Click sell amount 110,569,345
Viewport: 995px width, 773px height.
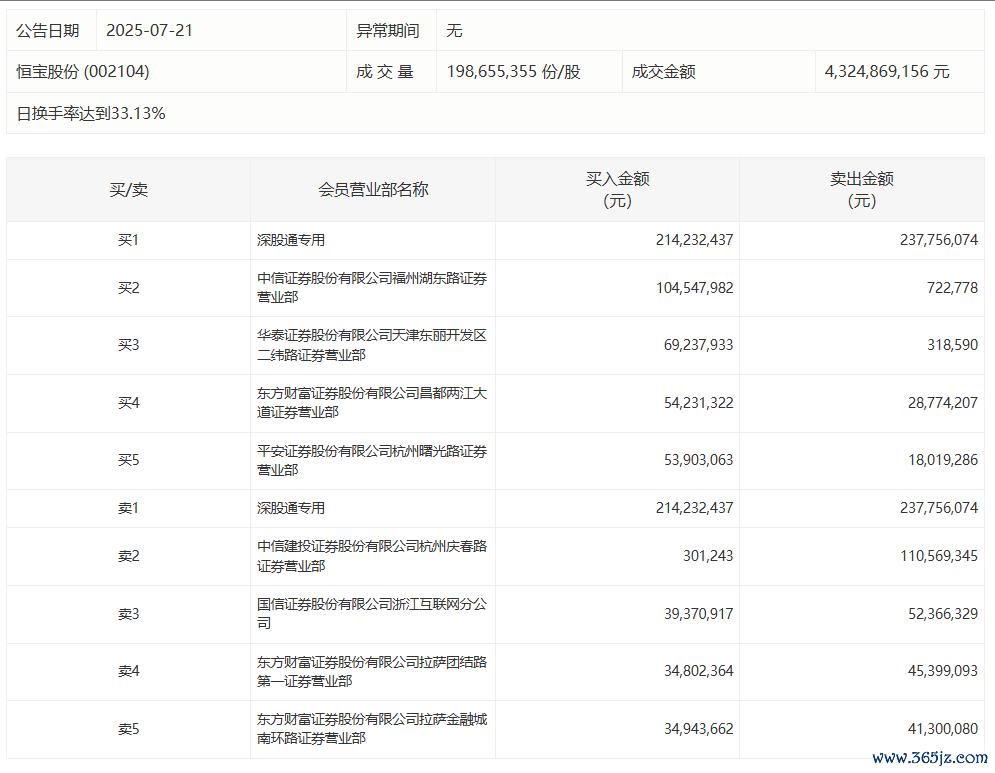pos(939,557)
